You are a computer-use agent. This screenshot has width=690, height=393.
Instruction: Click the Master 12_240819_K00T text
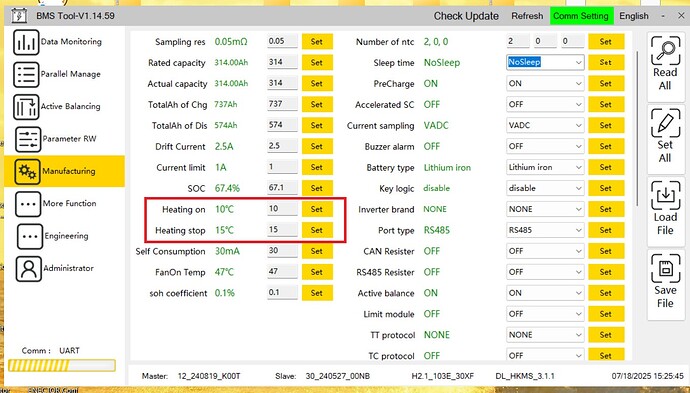191,376
